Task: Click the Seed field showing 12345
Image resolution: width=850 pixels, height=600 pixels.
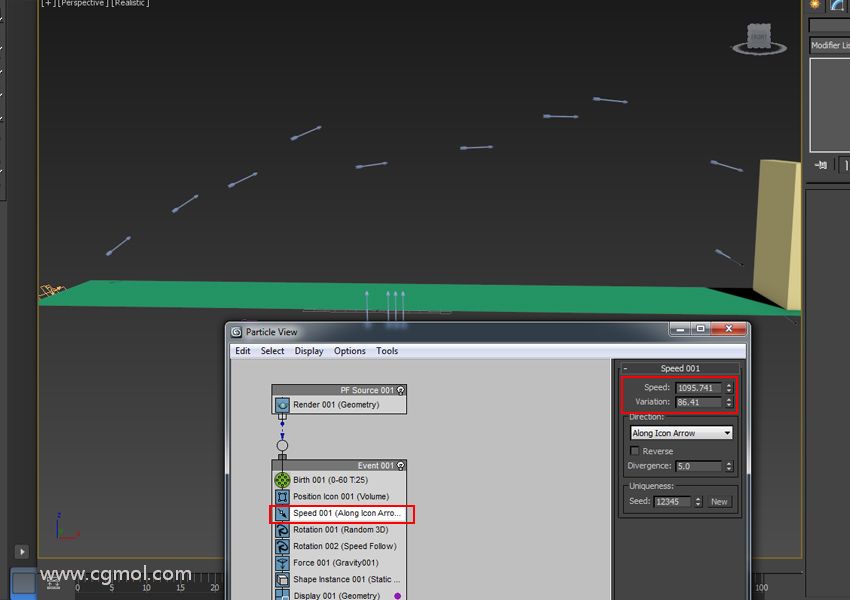Action: [673, 502]
